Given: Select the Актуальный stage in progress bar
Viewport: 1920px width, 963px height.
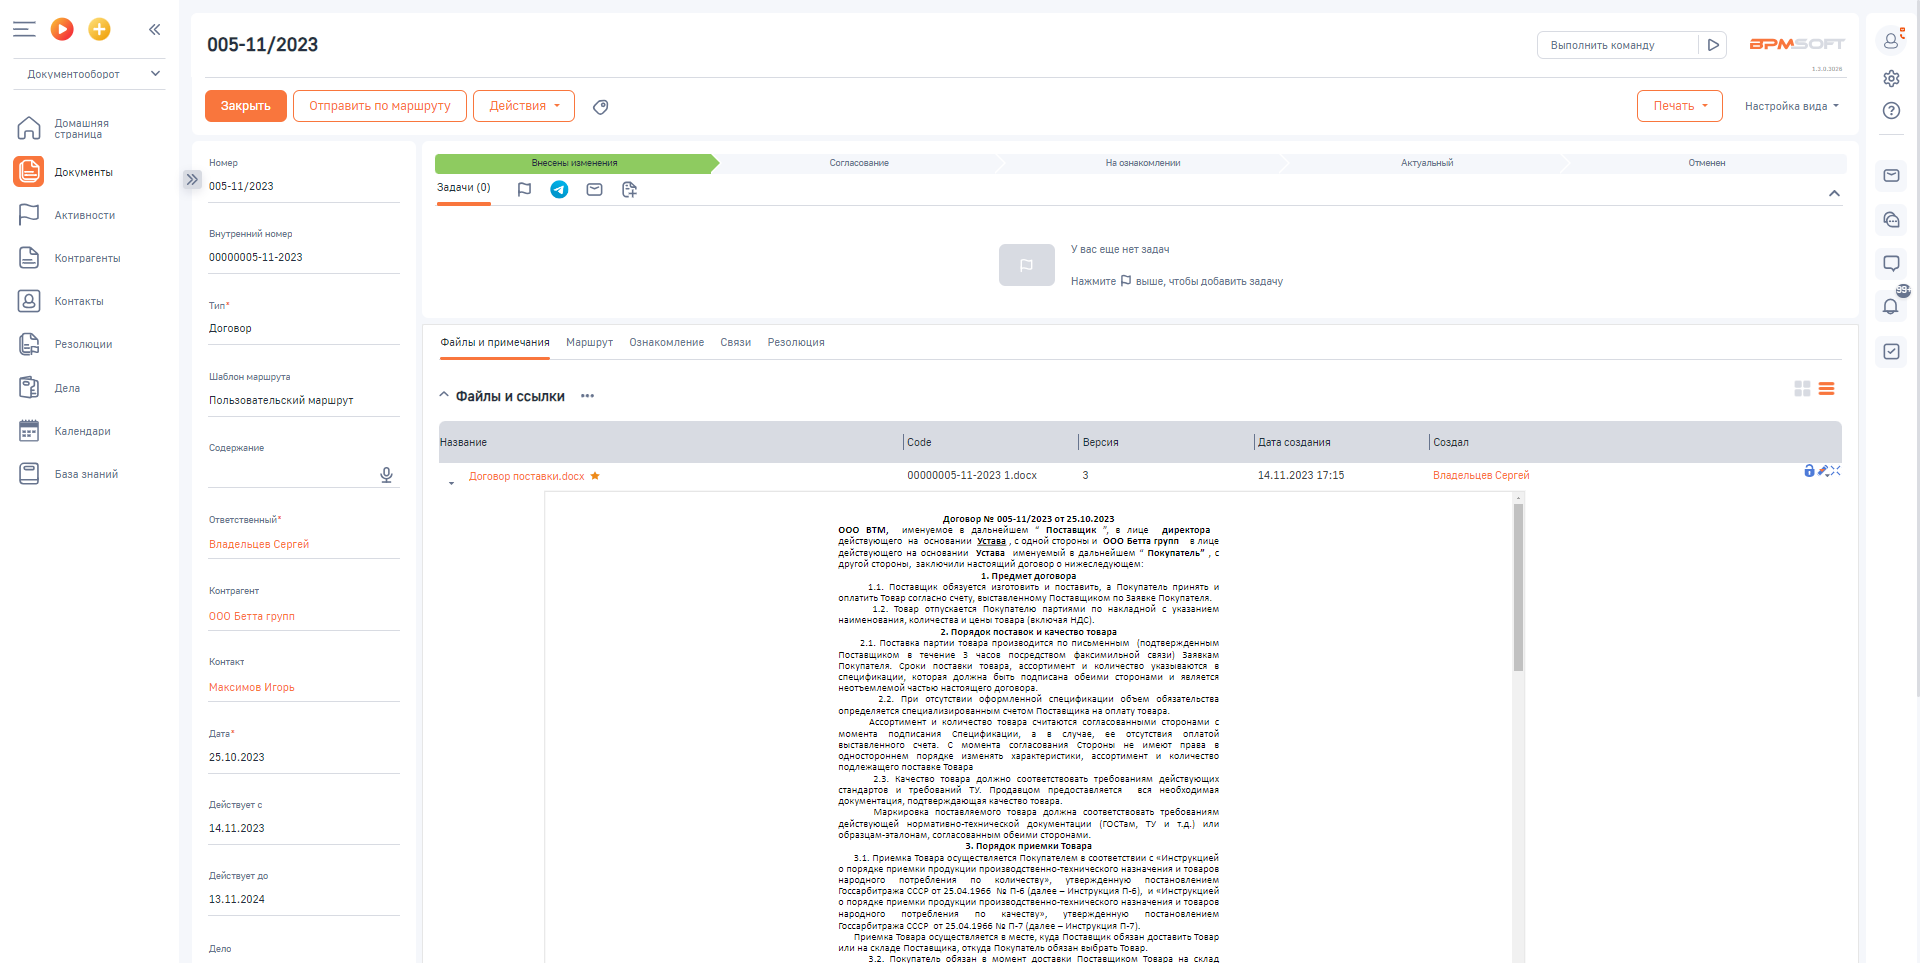Looking at the screenshot, I should click(1427, 163).
